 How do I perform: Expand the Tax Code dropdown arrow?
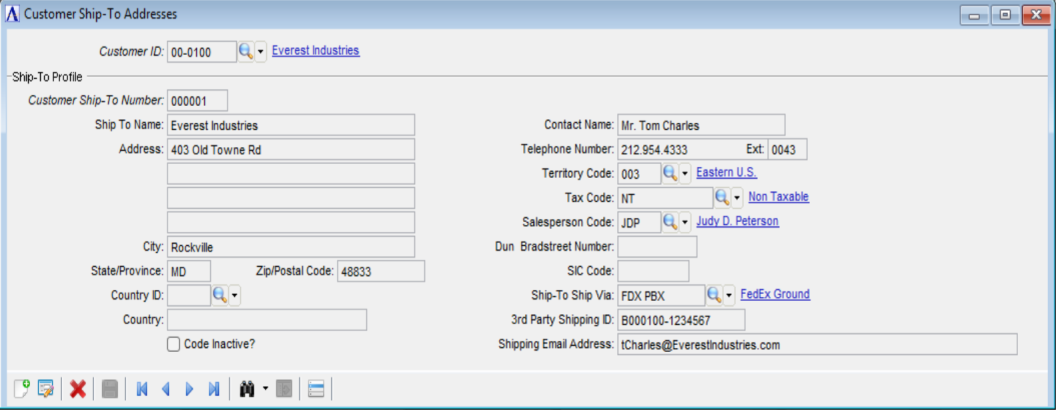click(737, 198)
